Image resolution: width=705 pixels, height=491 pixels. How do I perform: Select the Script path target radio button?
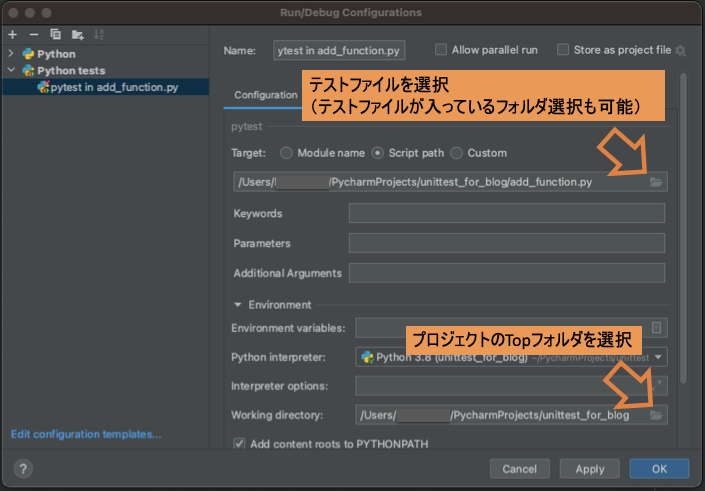[x=377, y=153]
